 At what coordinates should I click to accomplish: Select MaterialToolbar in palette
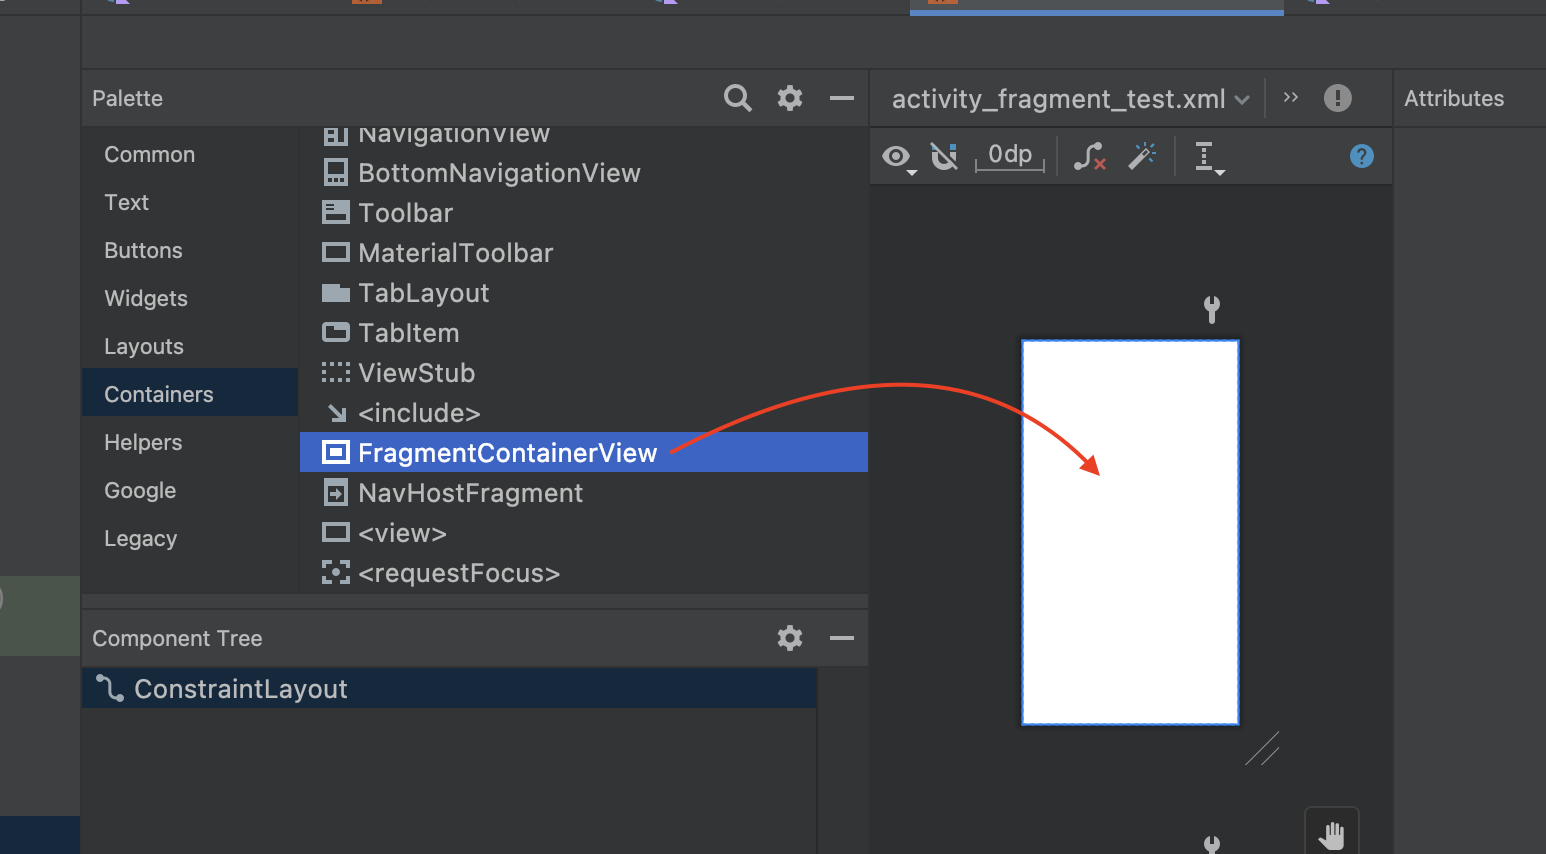point(583,253)
